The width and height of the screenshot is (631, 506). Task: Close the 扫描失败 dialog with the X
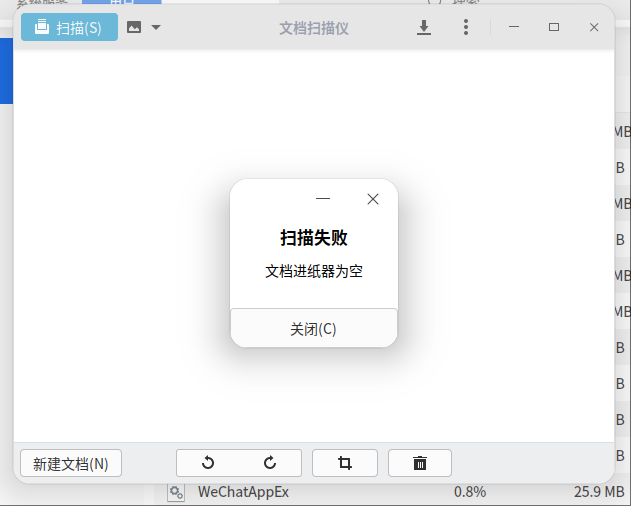pos(373,199)
